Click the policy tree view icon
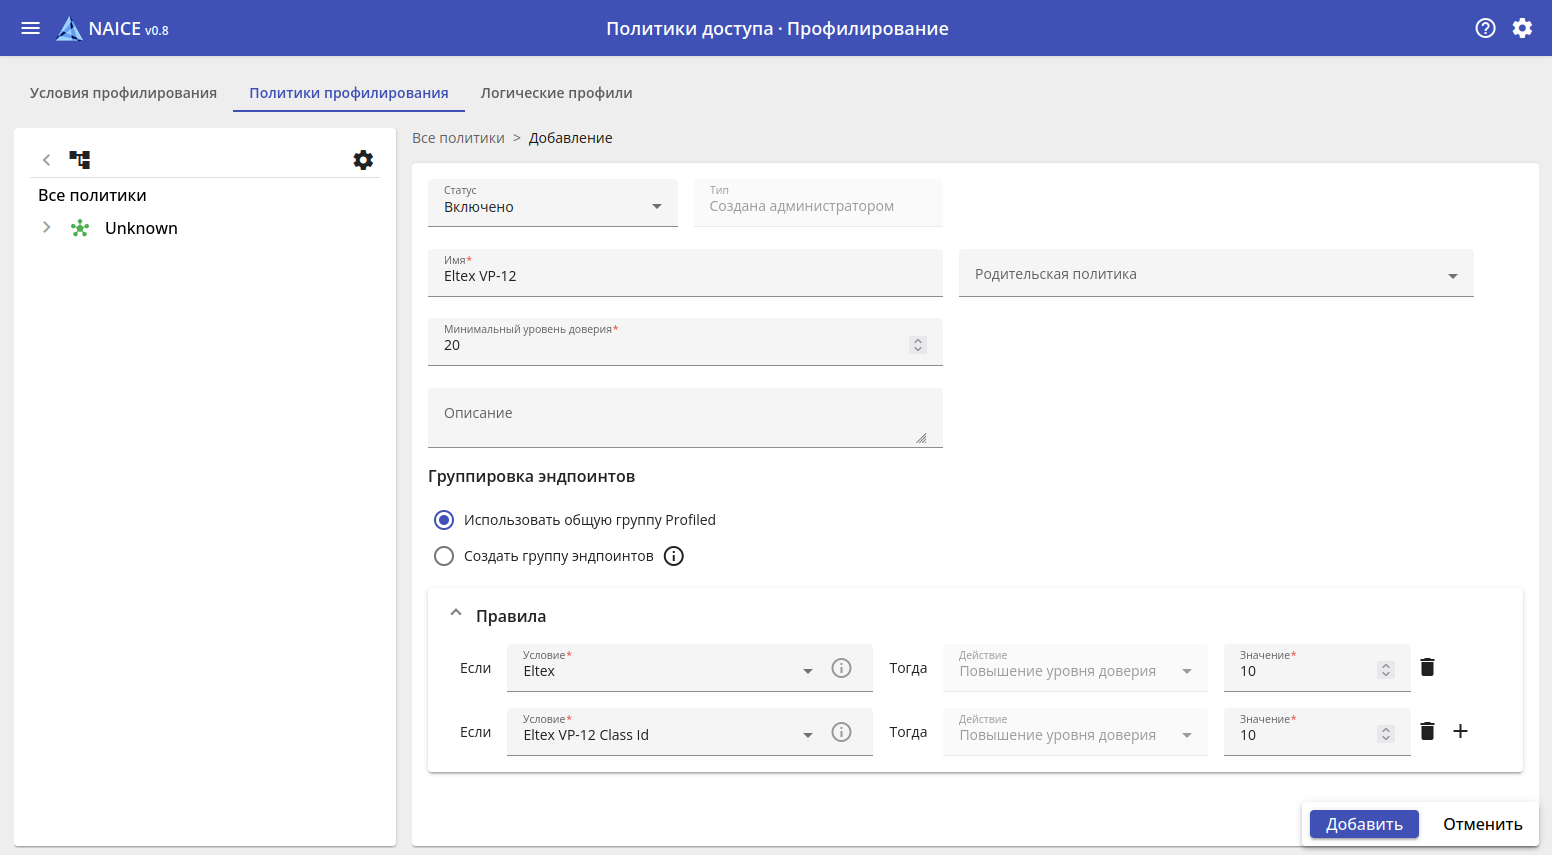 point(80,160)
